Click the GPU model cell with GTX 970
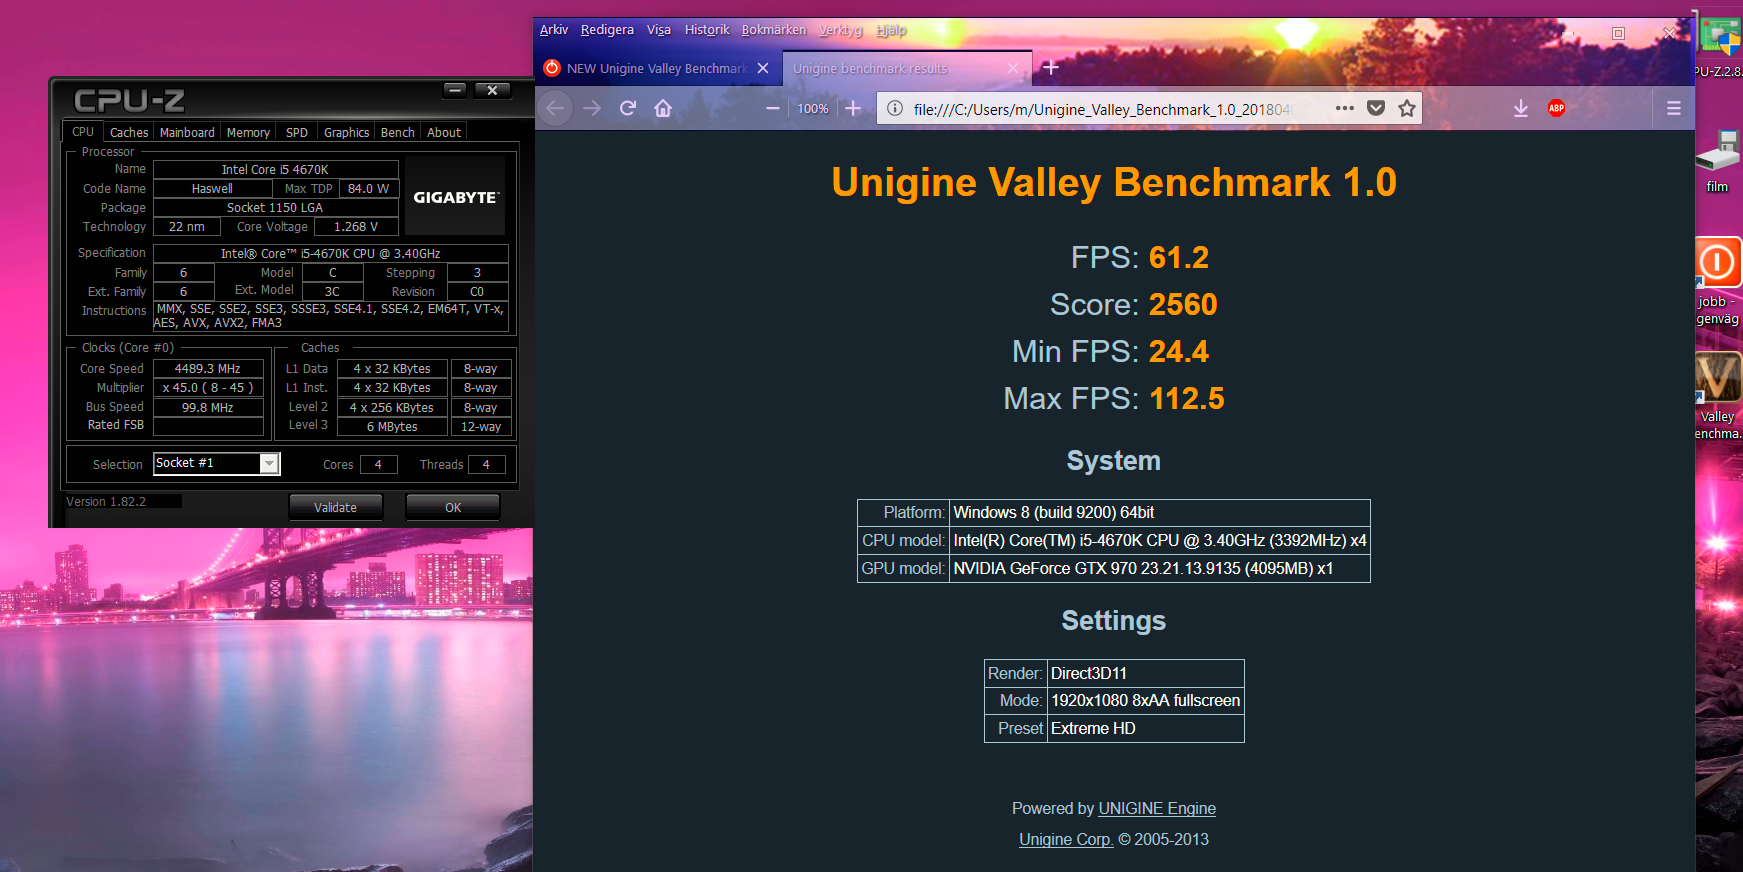 pyautogui.click(x=1159, y=568)
